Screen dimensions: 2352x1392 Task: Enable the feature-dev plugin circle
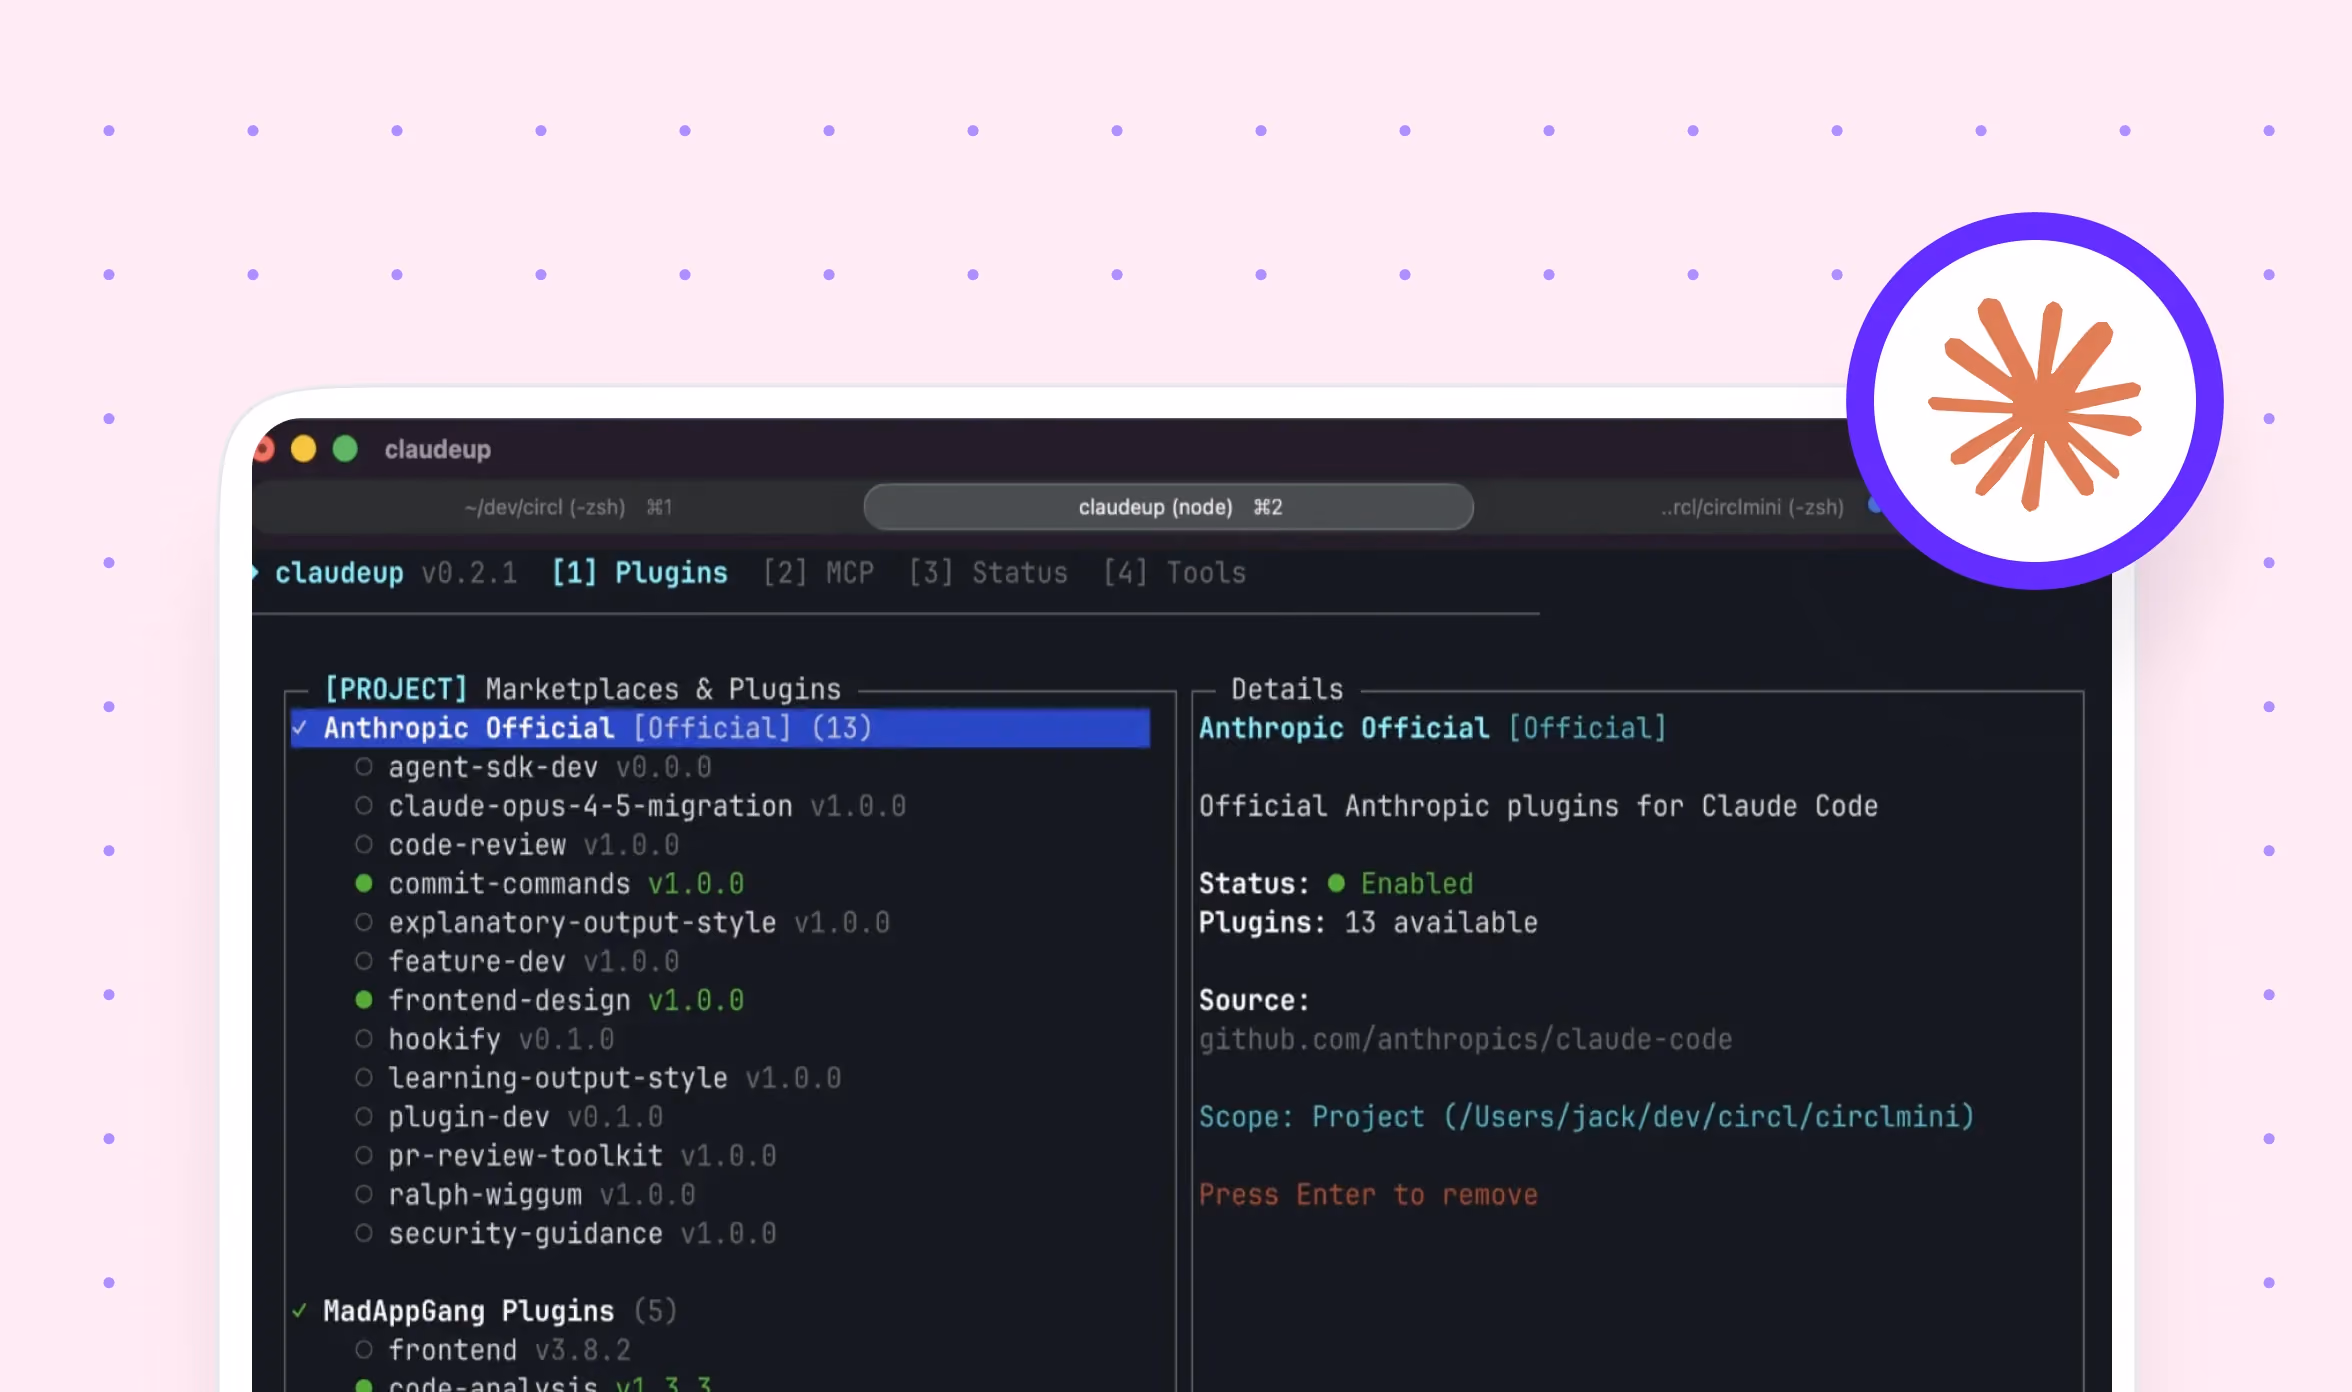(364, 961)
